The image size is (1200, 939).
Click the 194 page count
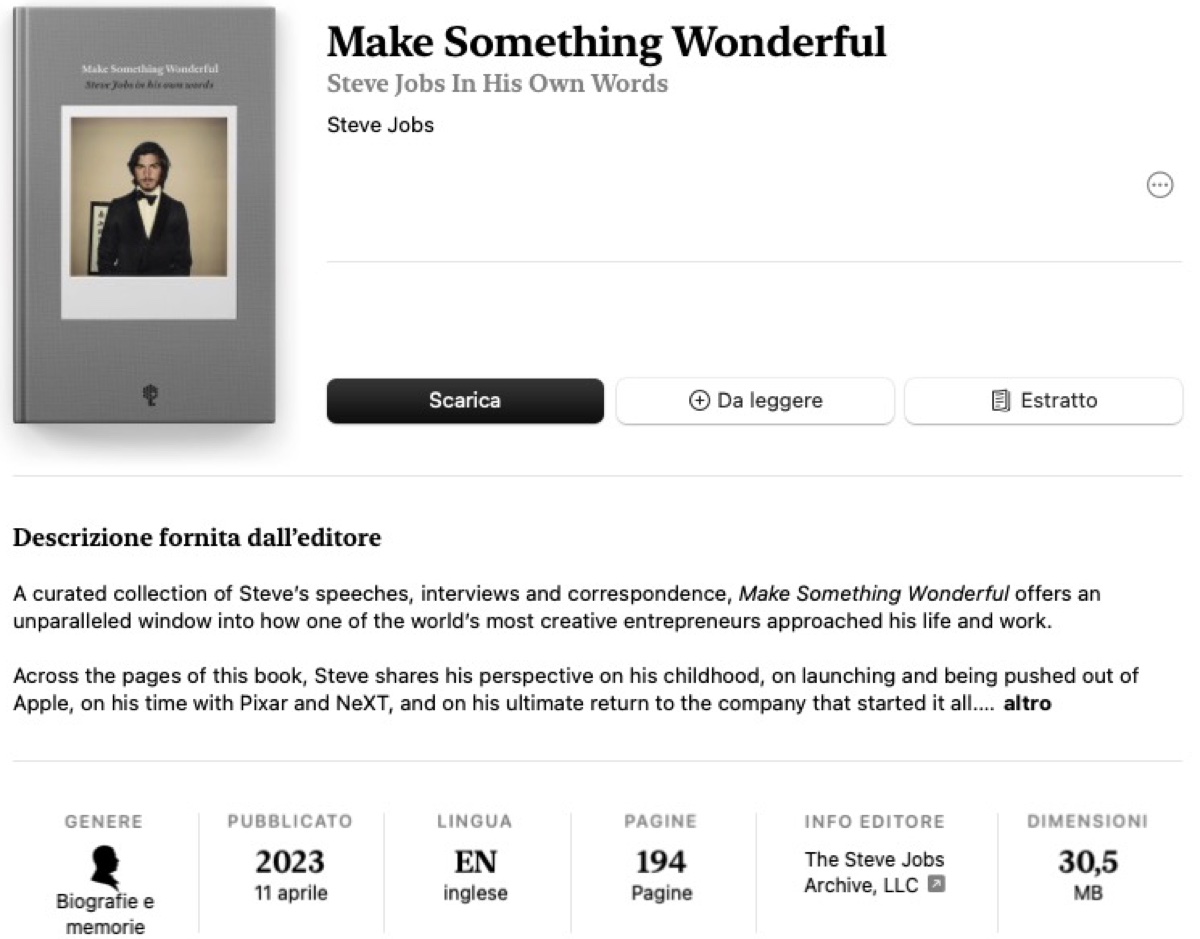point(661,861)
